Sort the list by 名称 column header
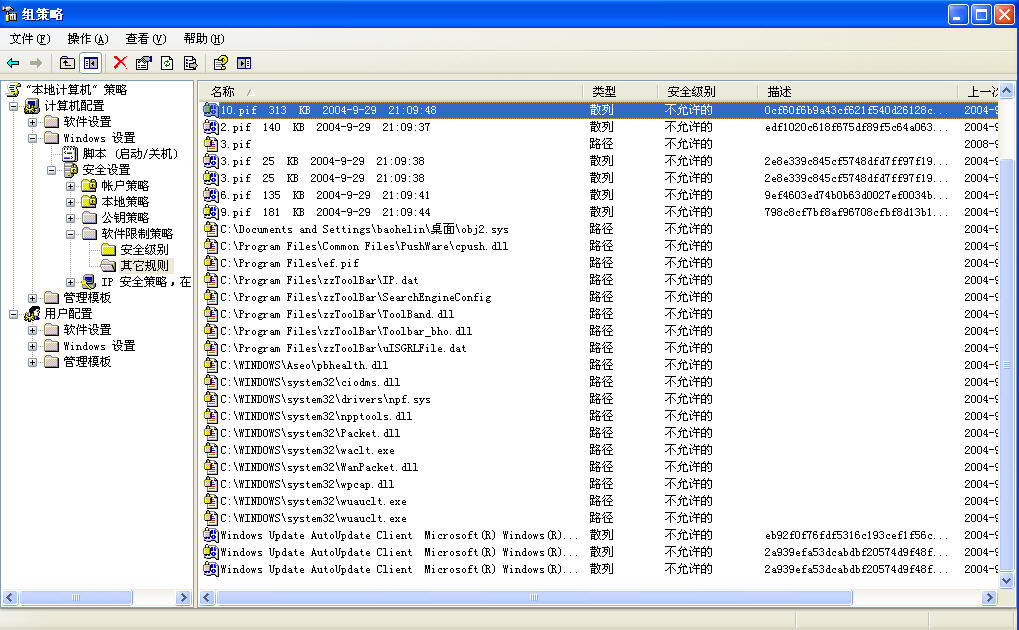The height and width of the screenshot is (630, 1019). pyautogui.click(x=390, y=91)
